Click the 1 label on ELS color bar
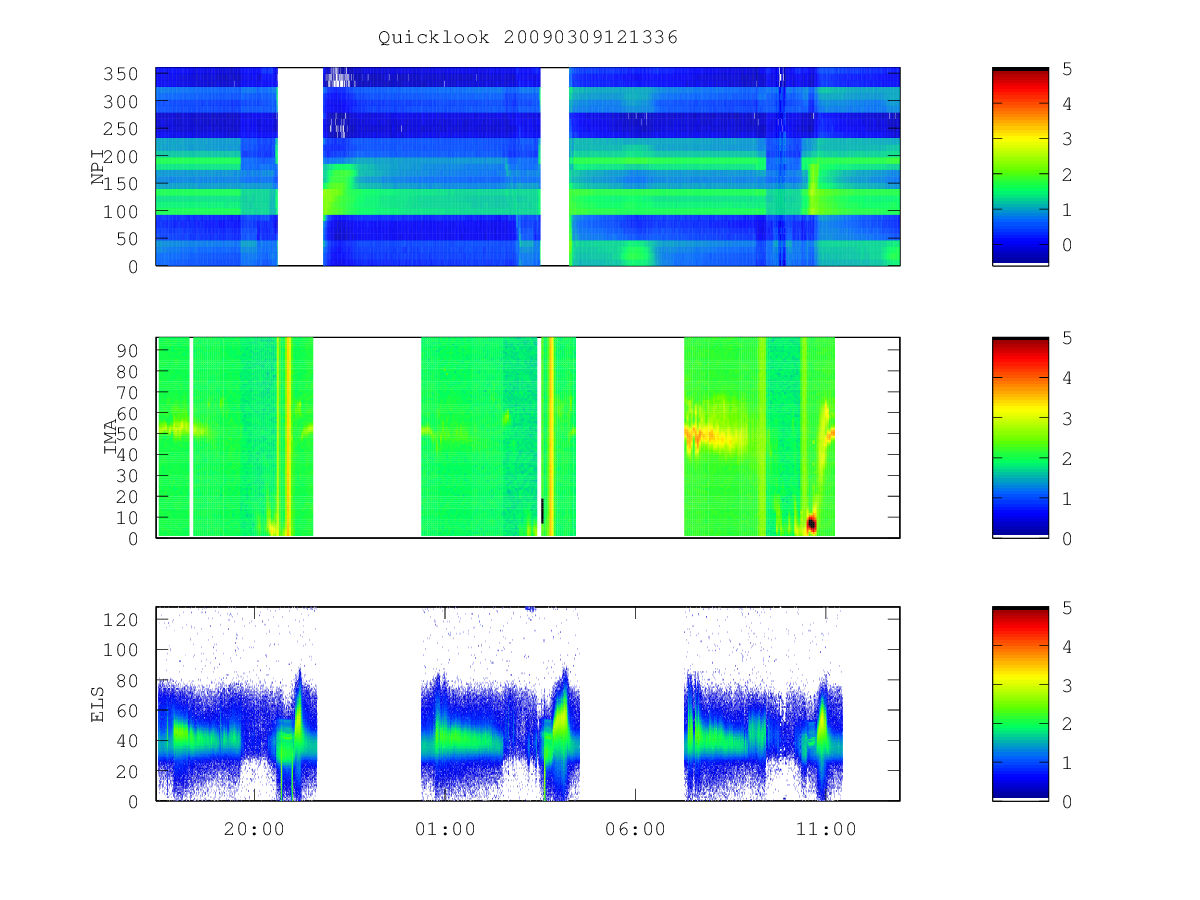This screenshot has width=1200, height=900. click(x=1068, y=763)
